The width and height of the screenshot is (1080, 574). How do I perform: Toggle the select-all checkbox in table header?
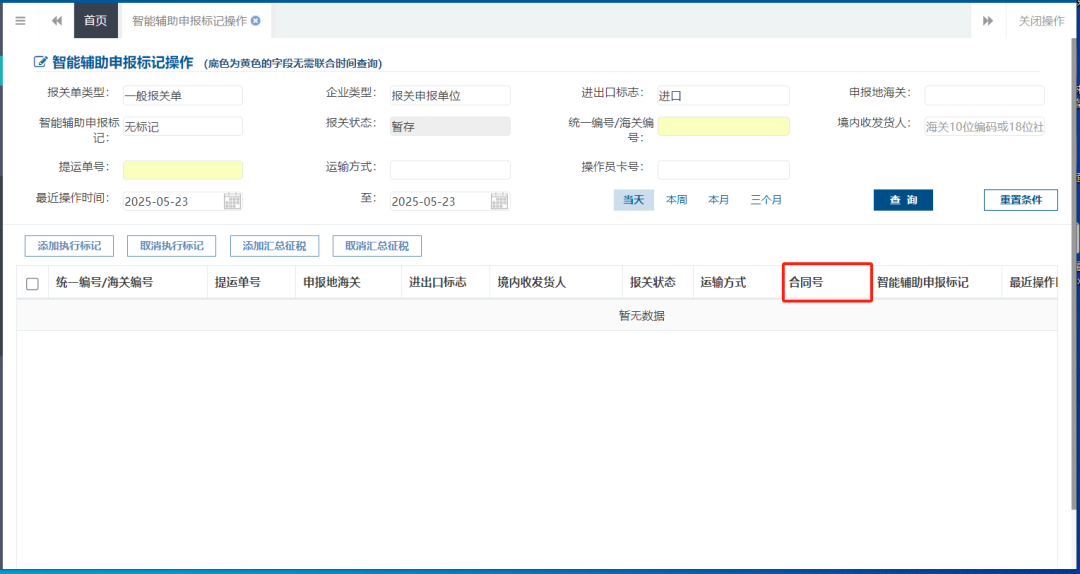click(x=32, y=284)
